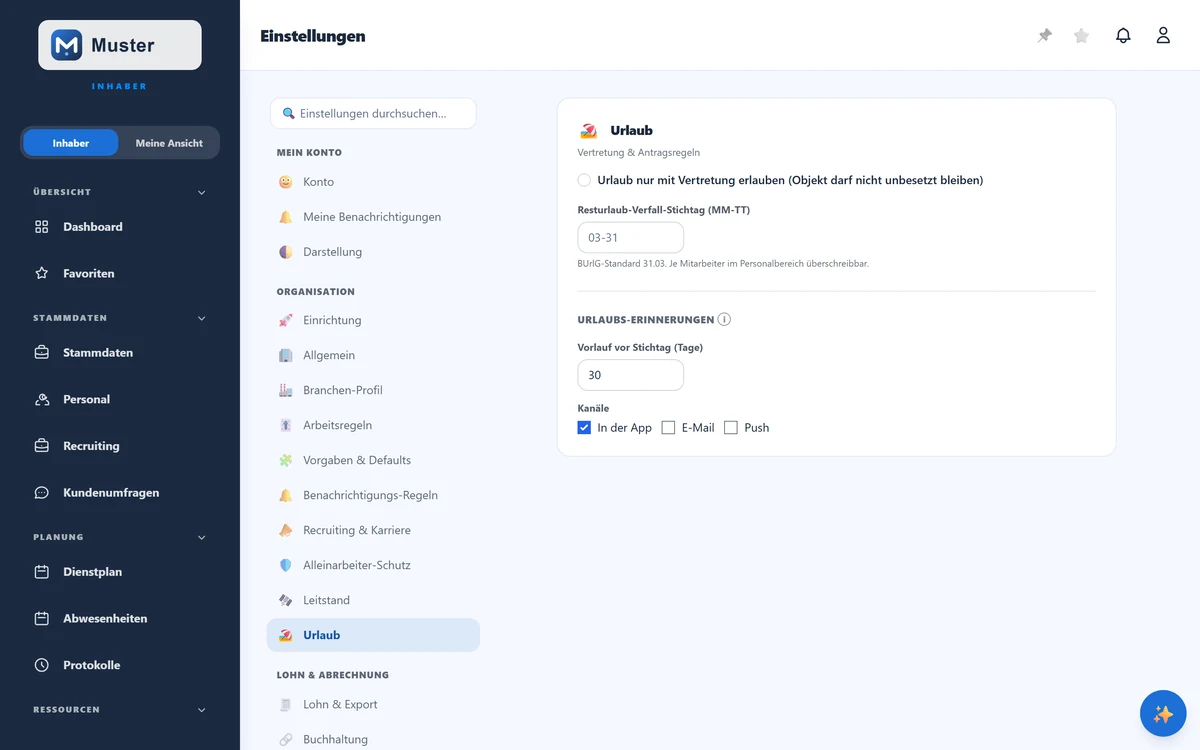Click the Dashboard grid icon
The image size is (1200, 750).
pyautogui.click(x=42, y=227)
